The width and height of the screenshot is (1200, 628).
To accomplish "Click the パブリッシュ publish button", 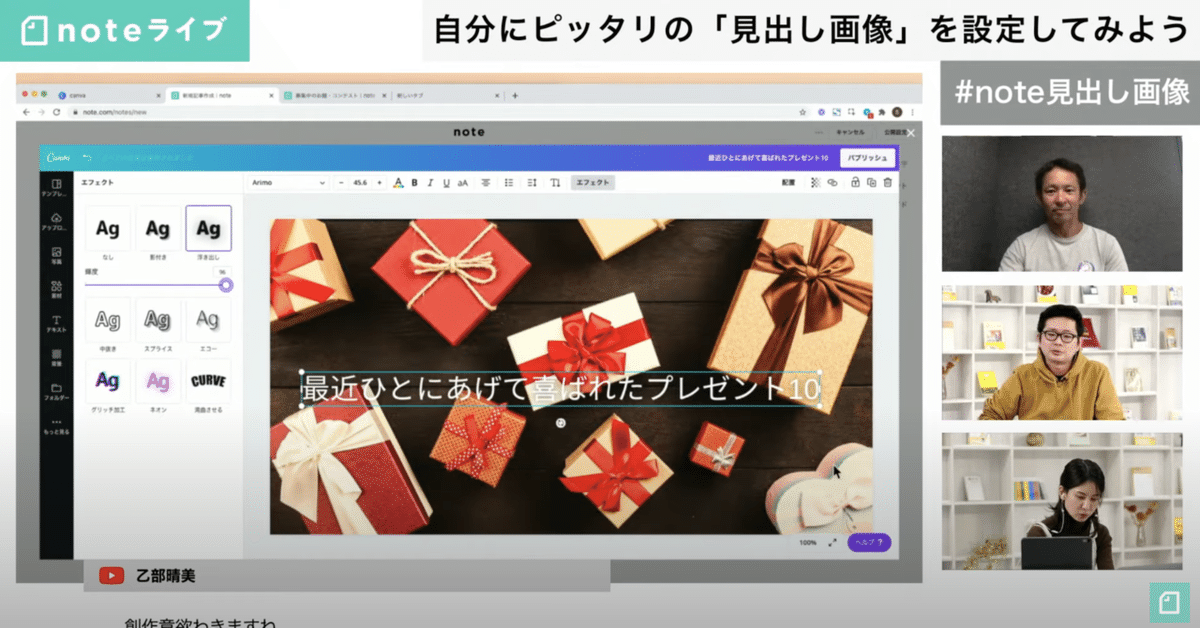I will tap(866, 158).
